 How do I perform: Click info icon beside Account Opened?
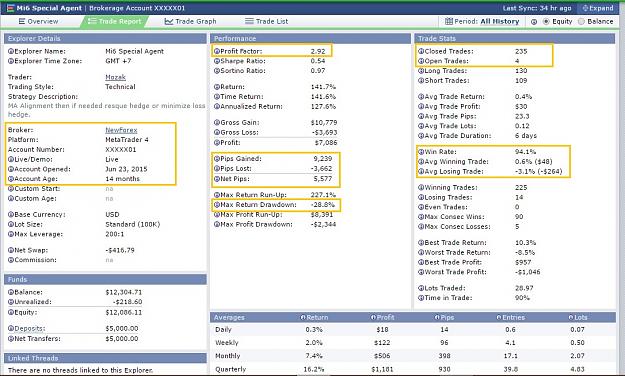click(x=11, y=169)
